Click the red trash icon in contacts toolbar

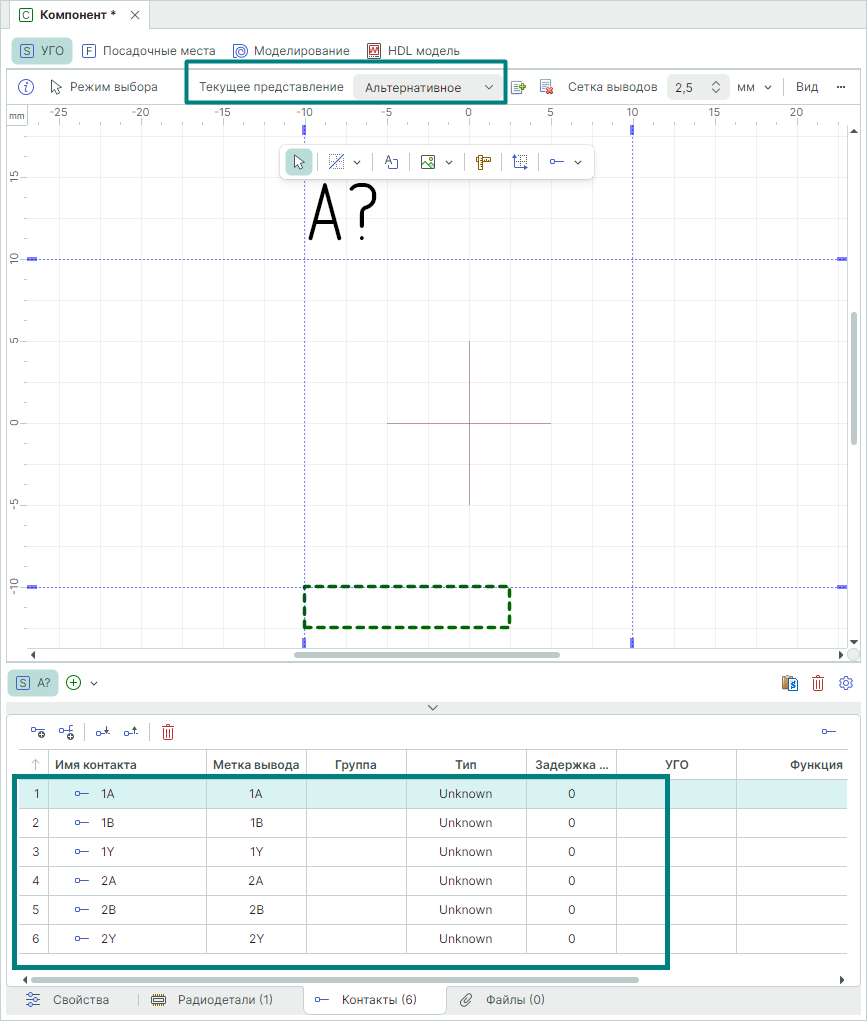(168, 732)
